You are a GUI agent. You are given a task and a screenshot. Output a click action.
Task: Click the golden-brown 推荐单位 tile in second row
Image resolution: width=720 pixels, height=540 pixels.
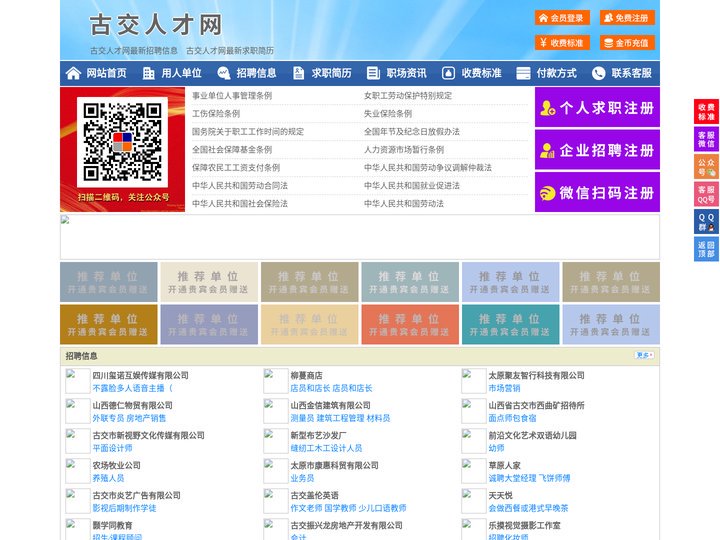(108, 325)
